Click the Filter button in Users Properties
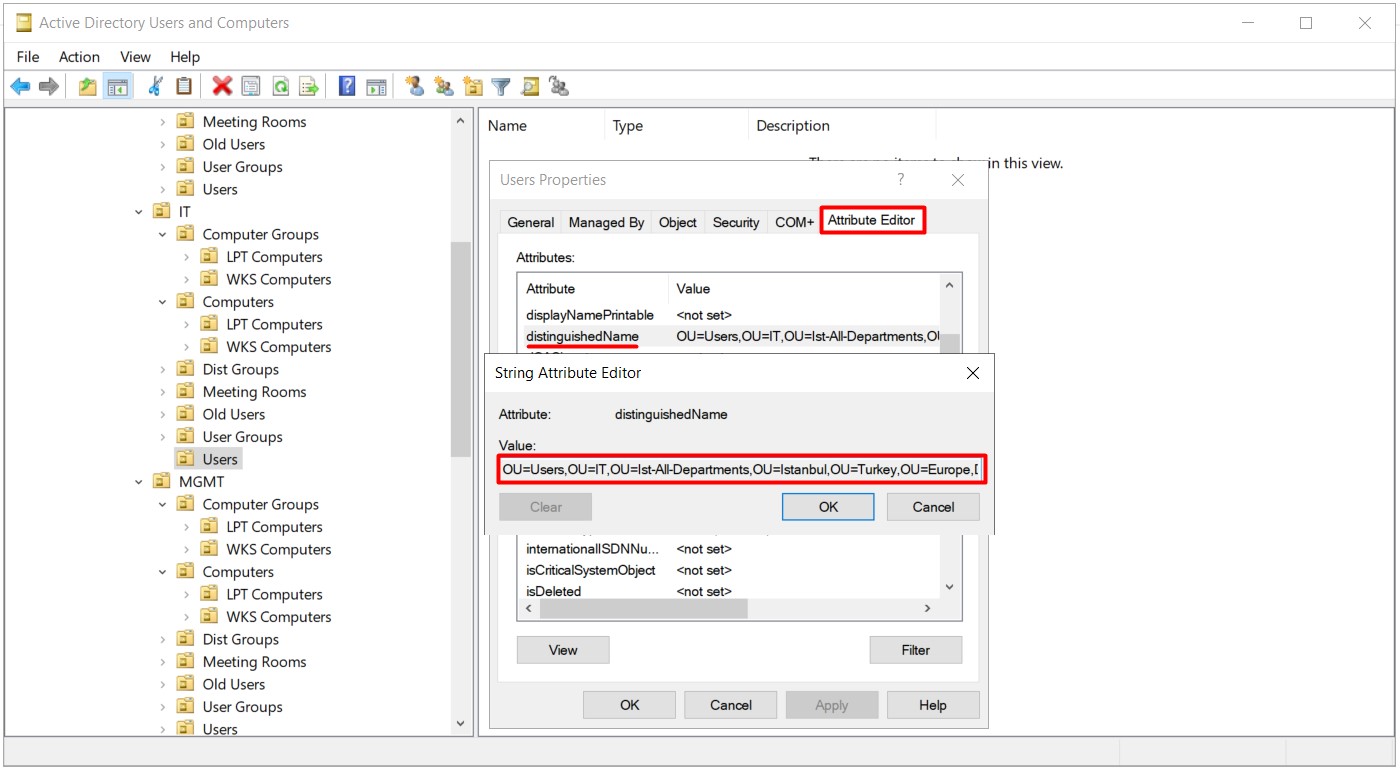Screen dimensions: 1400x770 coord(916,650)
